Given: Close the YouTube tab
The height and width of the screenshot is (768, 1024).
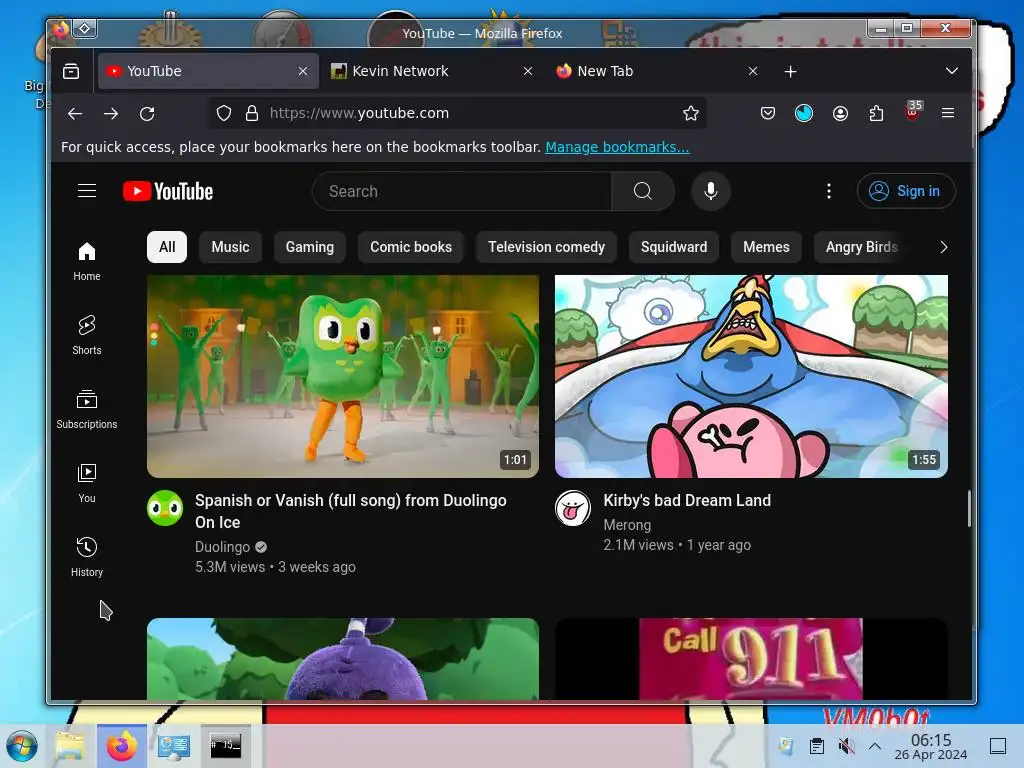Looking at the screenshot, I should click(x=303, y=71).
